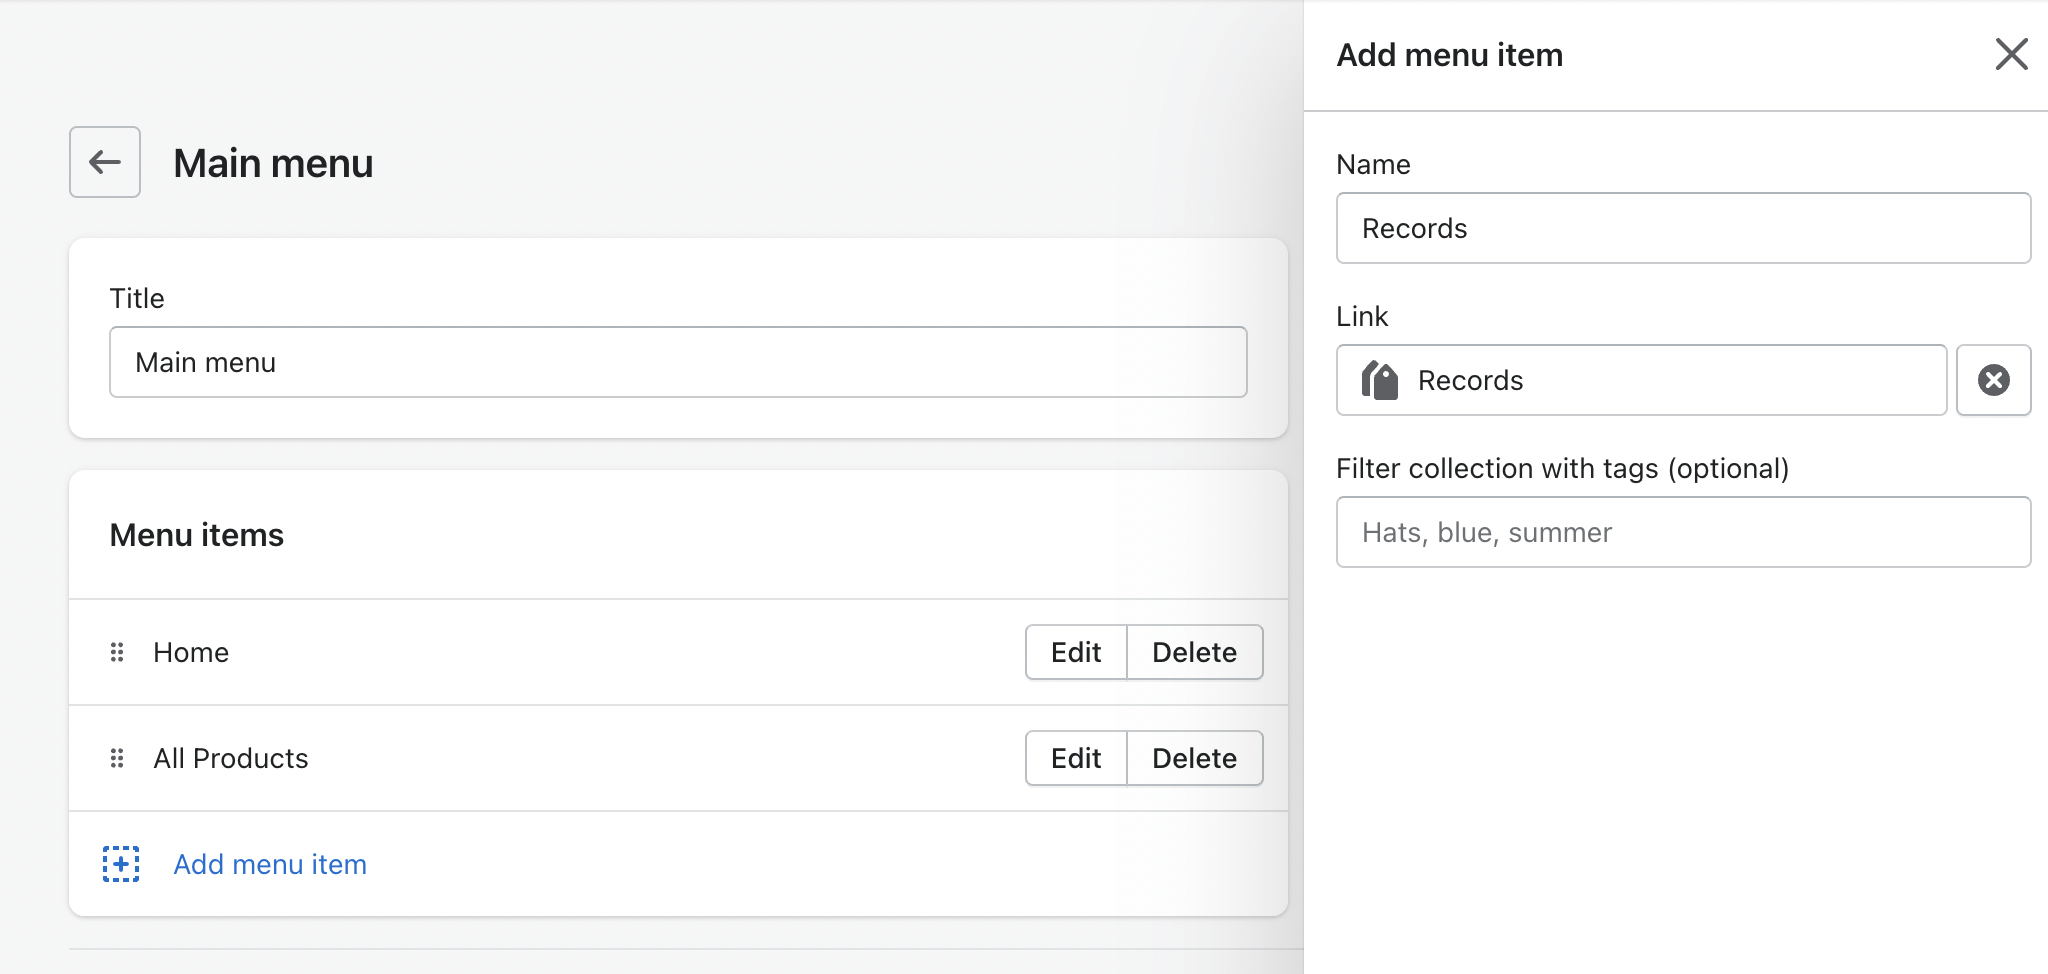Open the Add menu item link
The height and width of the screenshot is (974, 2048).
click(269, 863)
